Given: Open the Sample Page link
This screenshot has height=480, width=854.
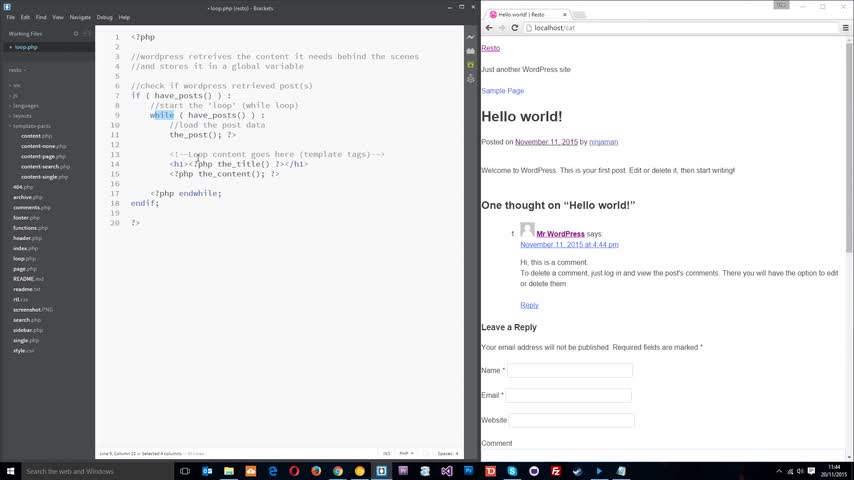Looking at the screenshot, I should (x=502, y=91).
